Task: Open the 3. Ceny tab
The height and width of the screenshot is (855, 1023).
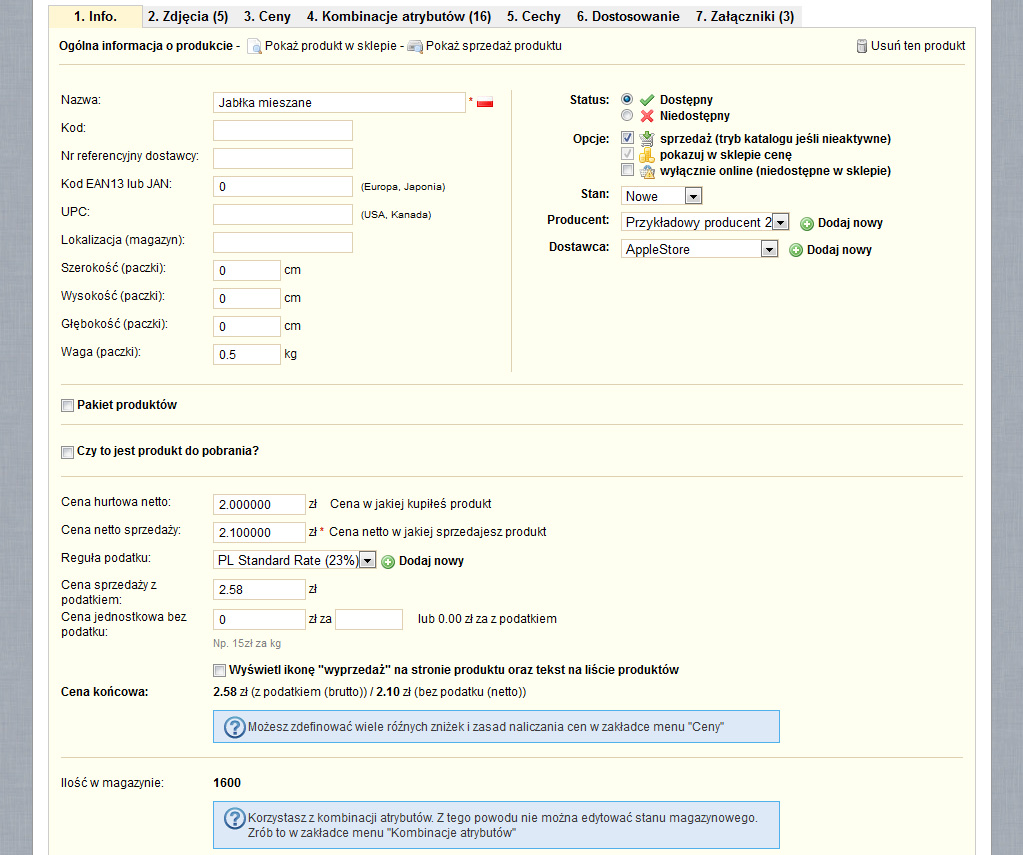Action: [x=267, y=16]
